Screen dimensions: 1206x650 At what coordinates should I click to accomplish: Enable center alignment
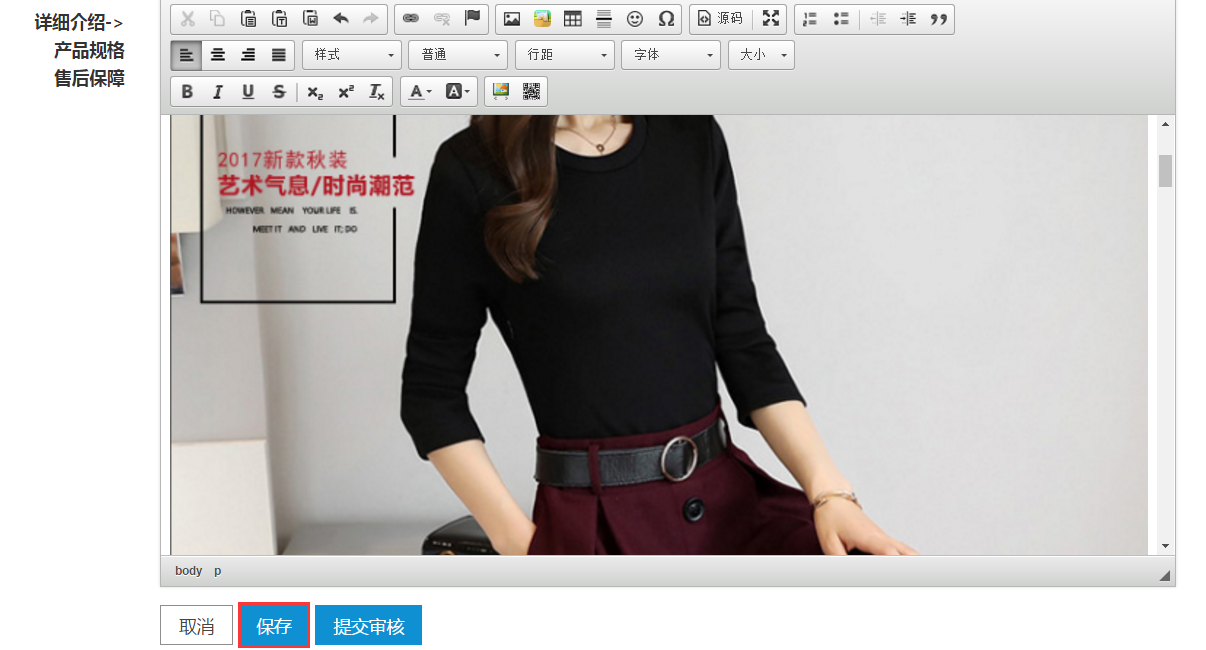(217, 55)
